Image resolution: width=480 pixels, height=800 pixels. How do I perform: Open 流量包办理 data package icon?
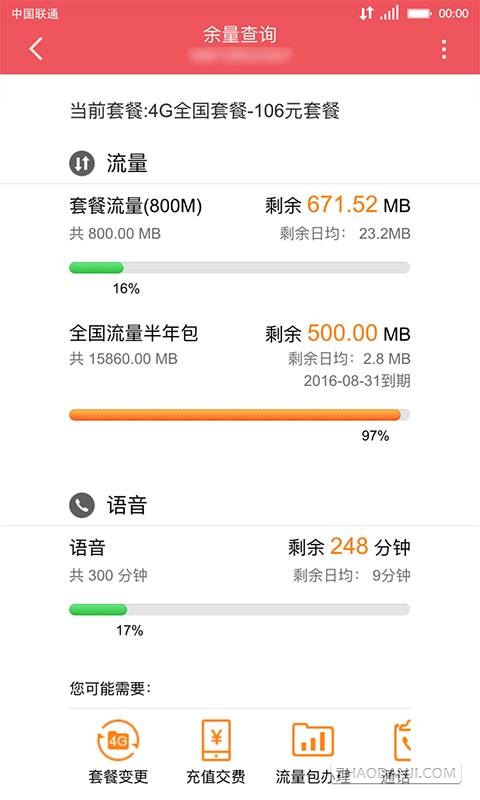click(x=313, y=741)
